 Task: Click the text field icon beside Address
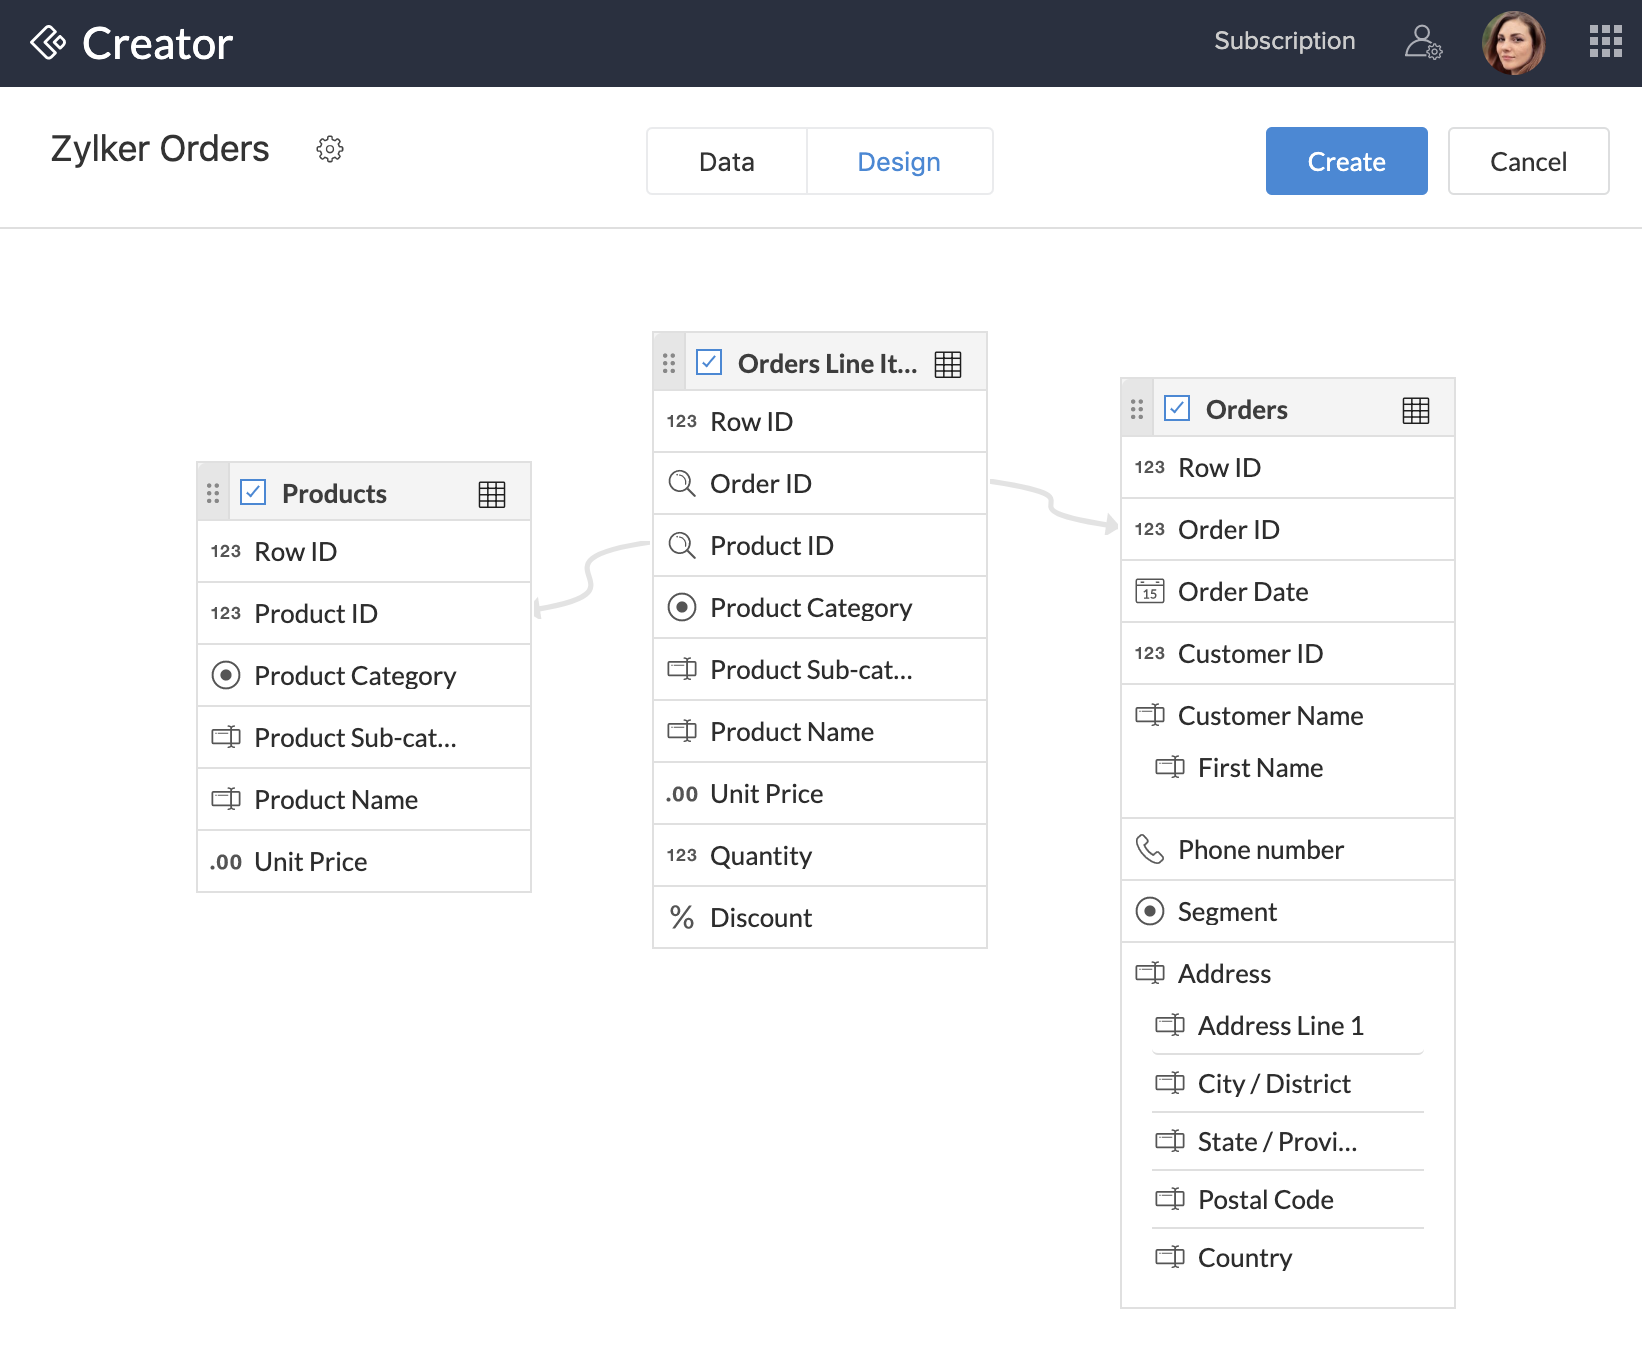point(1150,973)
